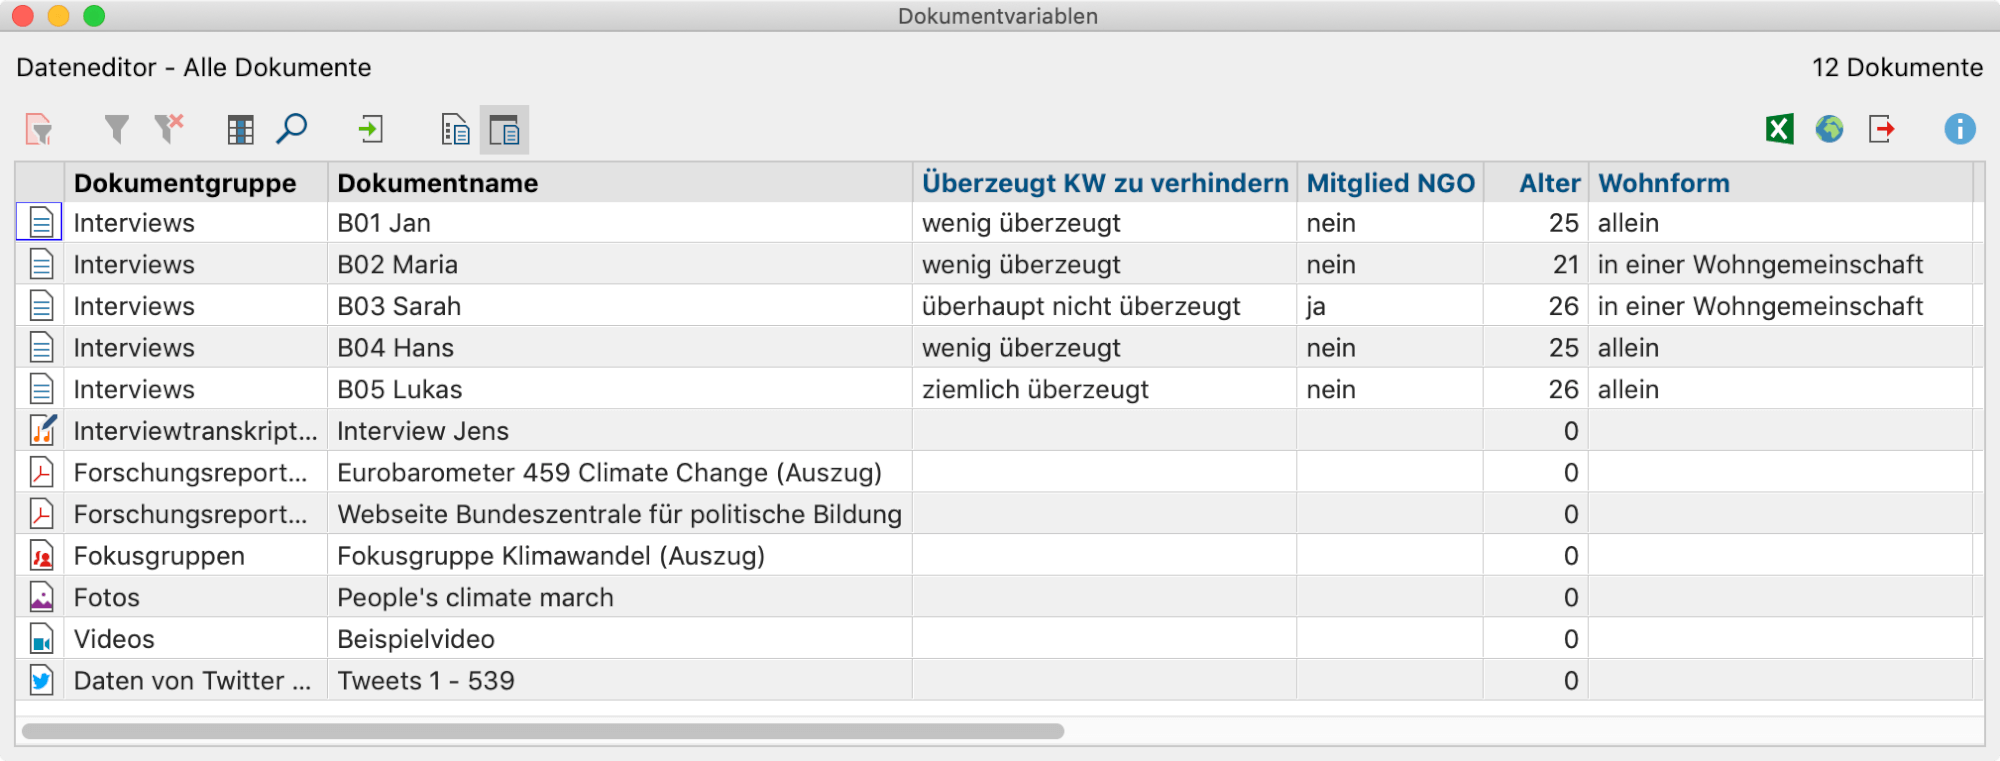Select the B01 Jan document name cell
Viewport: 2000px width, 761px height.
tap(620, 223)
